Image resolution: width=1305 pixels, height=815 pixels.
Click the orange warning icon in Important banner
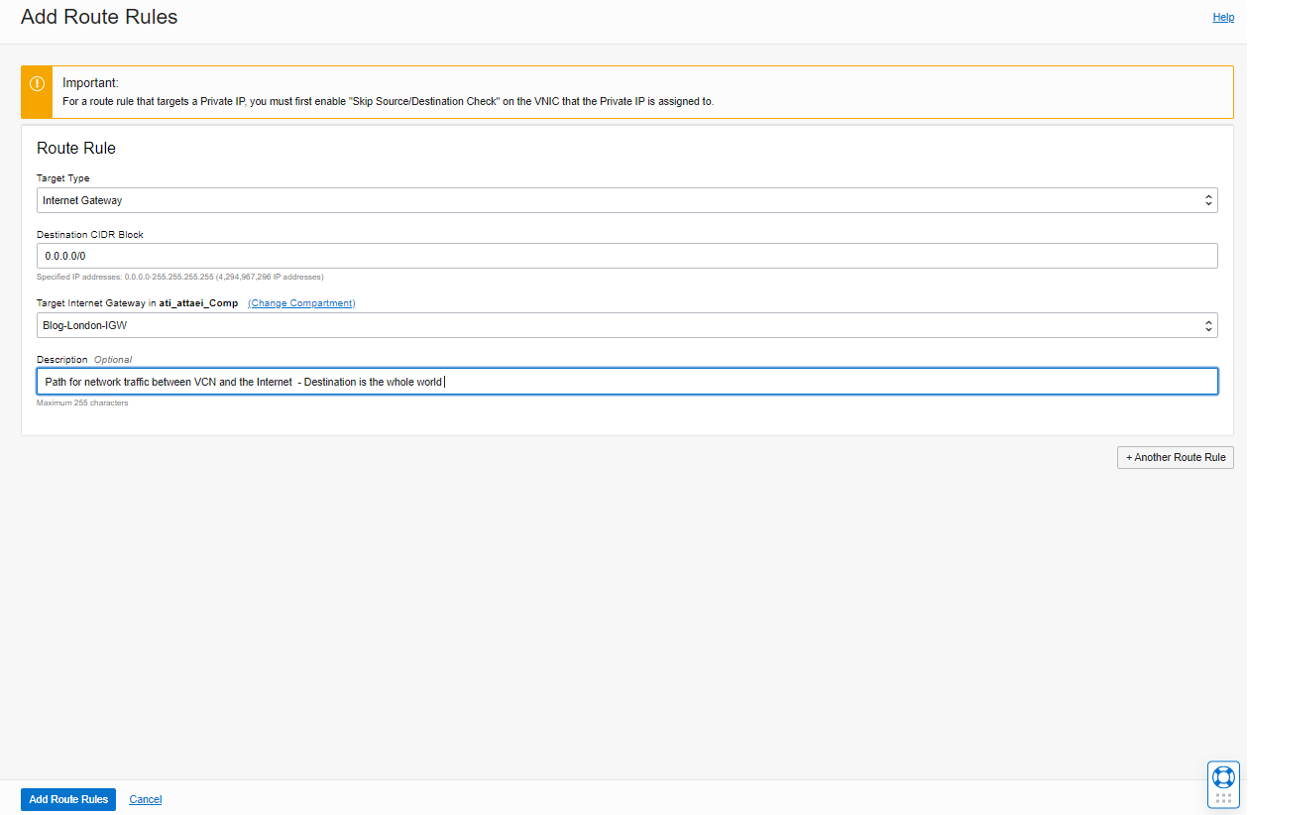point(38,84)
